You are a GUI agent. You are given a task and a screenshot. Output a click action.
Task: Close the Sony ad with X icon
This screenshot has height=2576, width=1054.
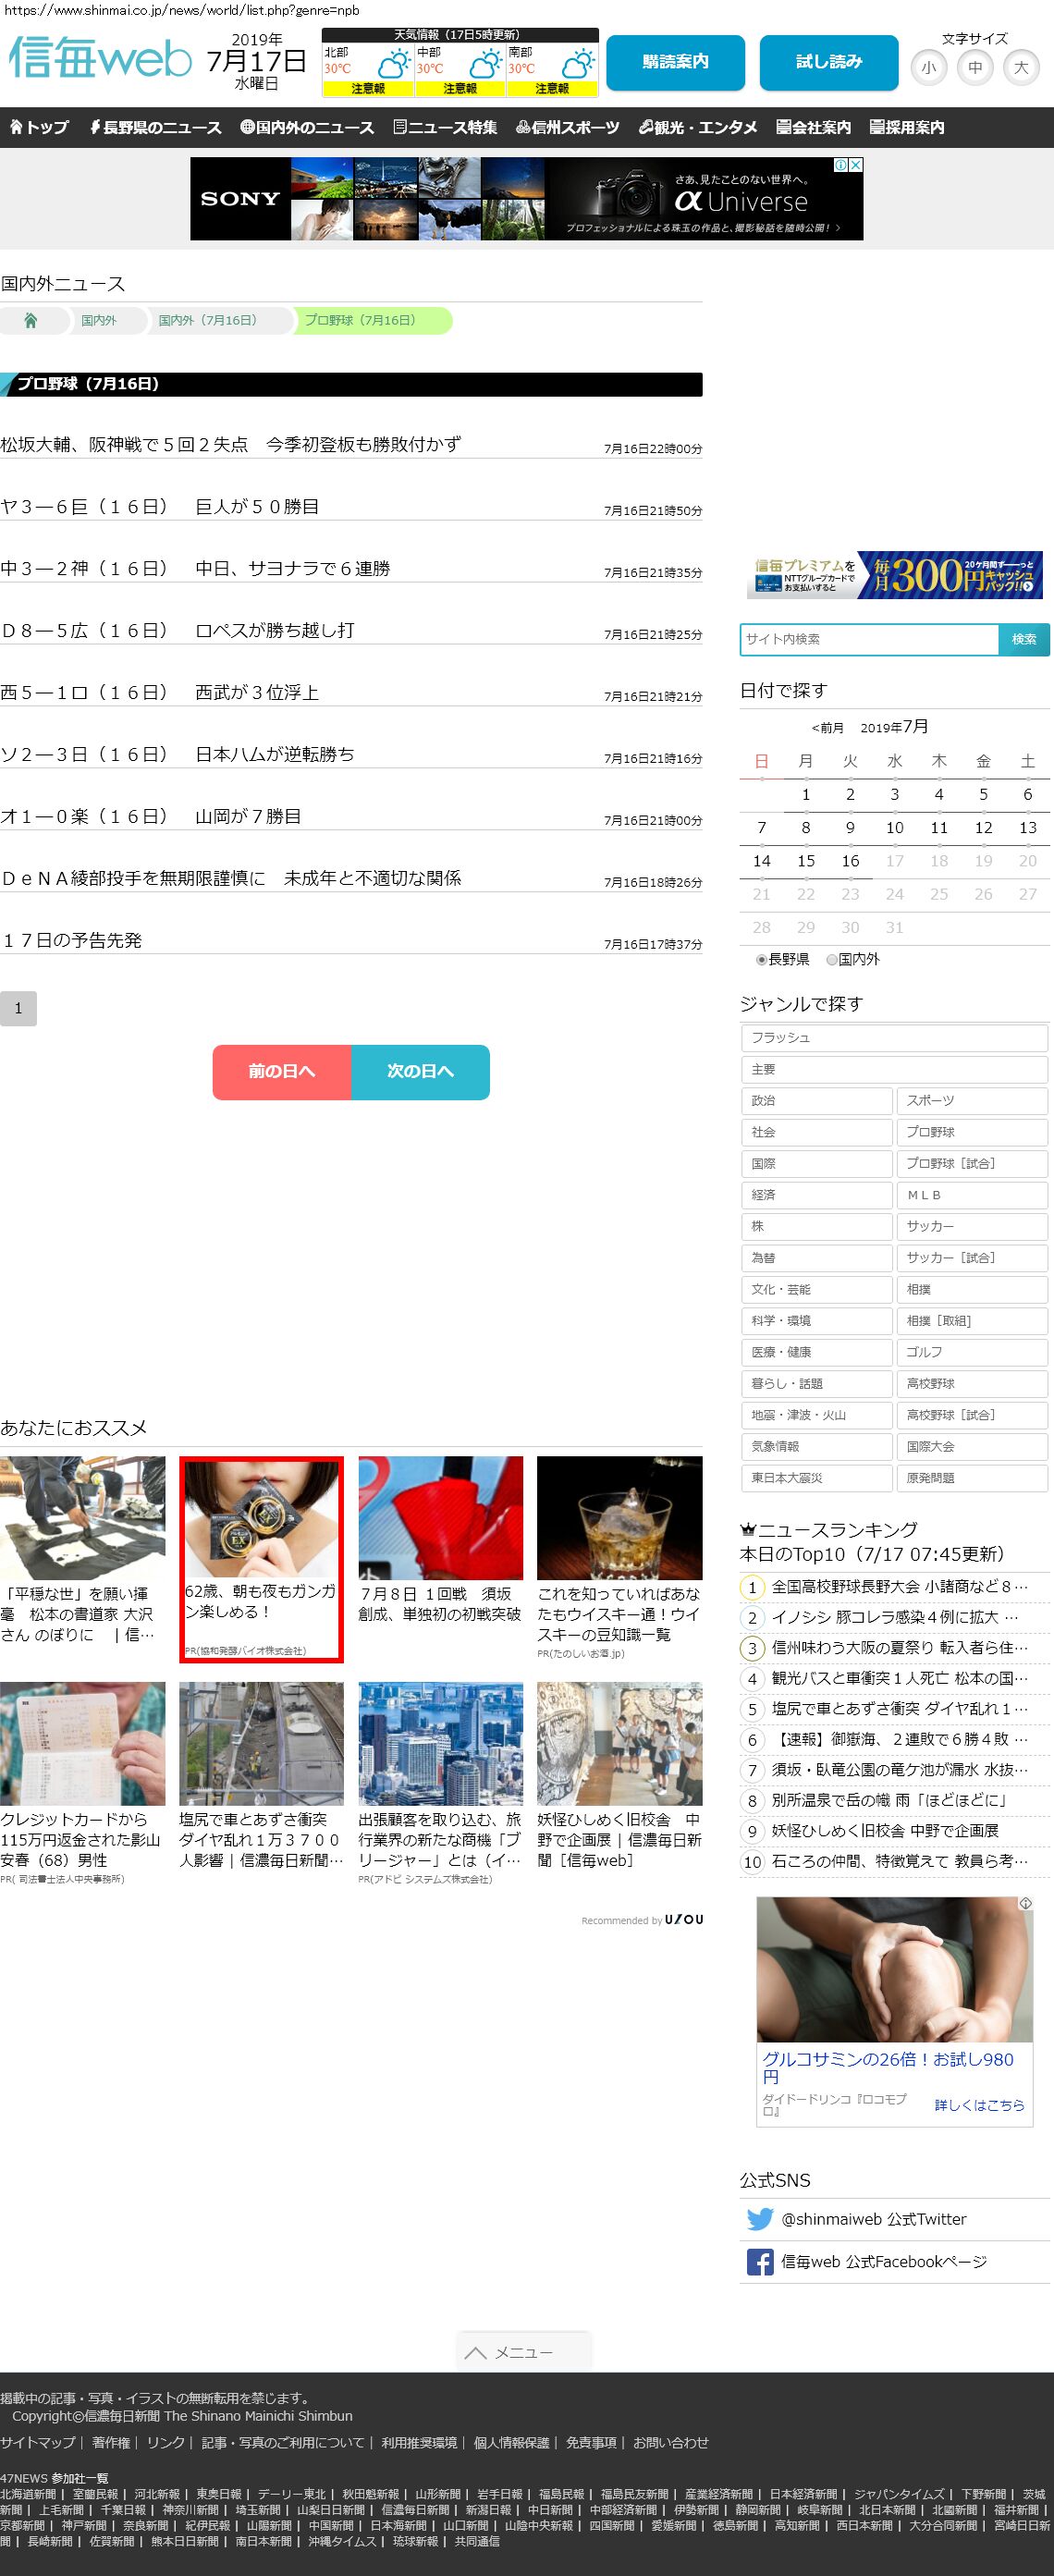tap(855, 165)
